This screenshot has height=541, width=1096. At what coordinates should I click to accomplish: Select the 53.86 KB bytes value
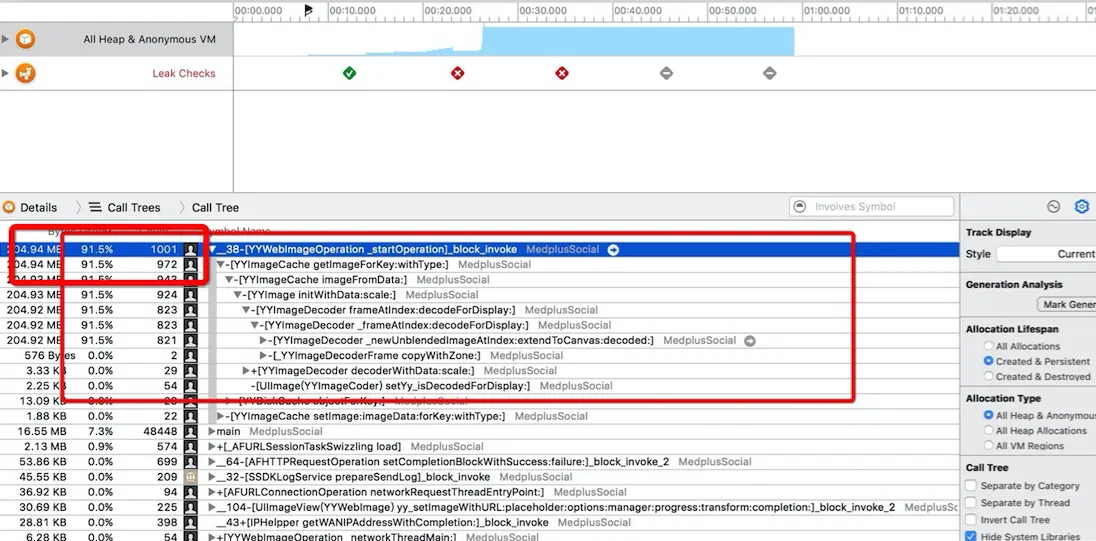pyautogui.click(x=42, y=462)
